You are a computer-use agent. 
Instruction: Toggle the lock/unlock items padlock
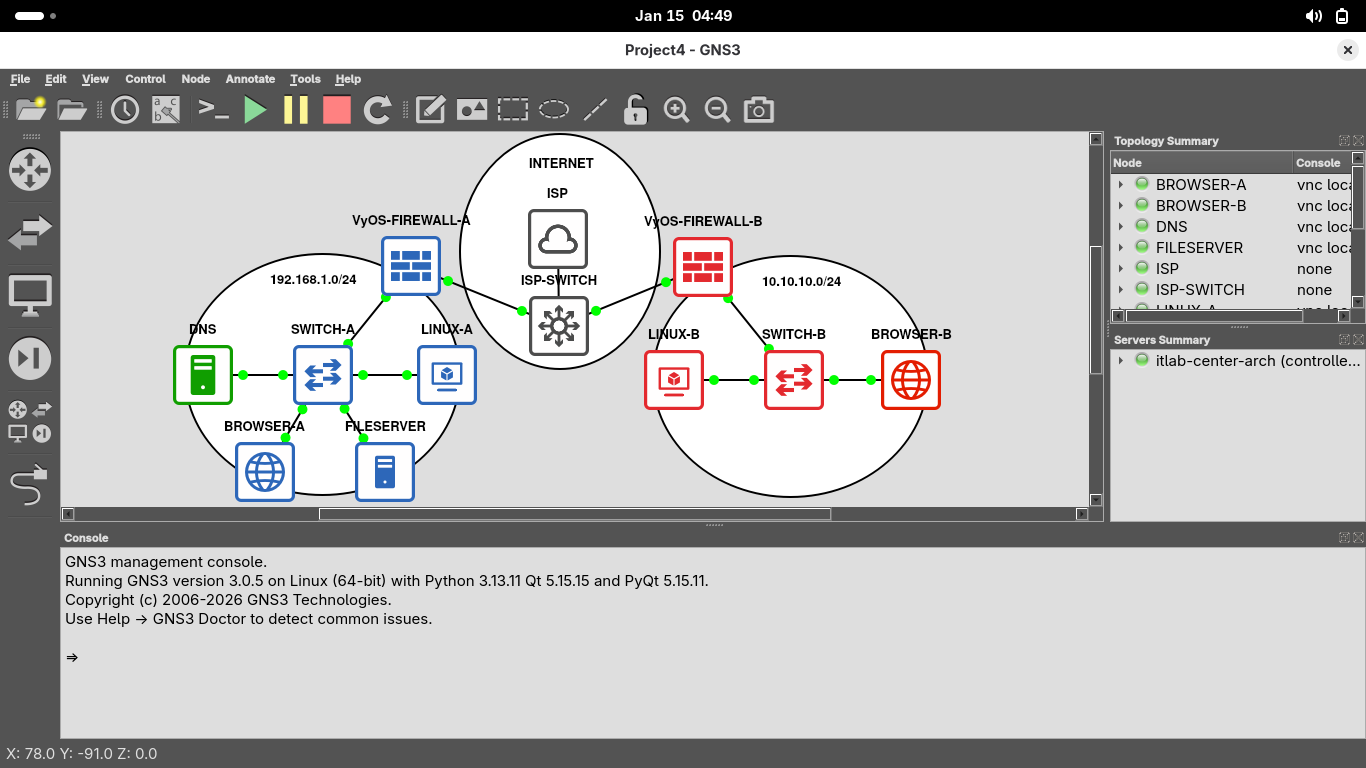(635, 110)
